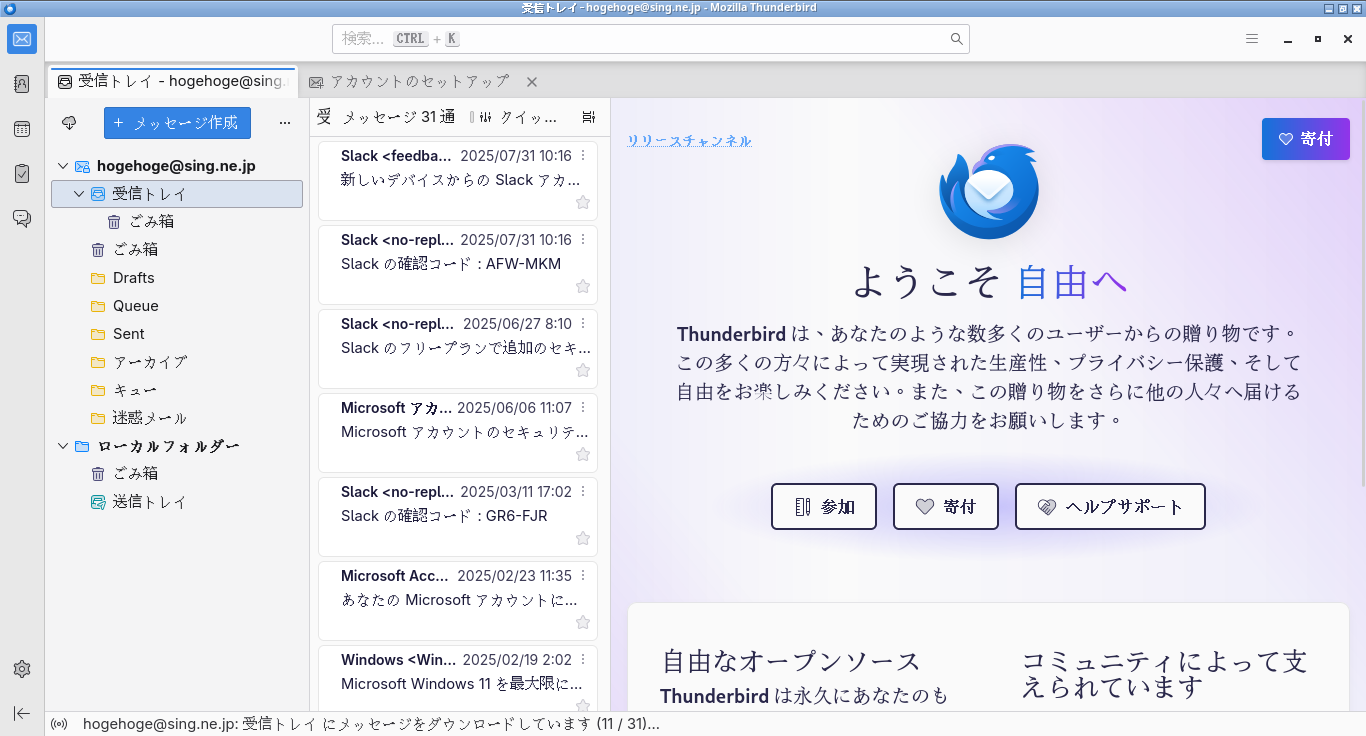Viewport: 1366px width, 736px height.
Task: Open Settings via the gear icon
Action: pyautogui.click(x=22, y=669)
